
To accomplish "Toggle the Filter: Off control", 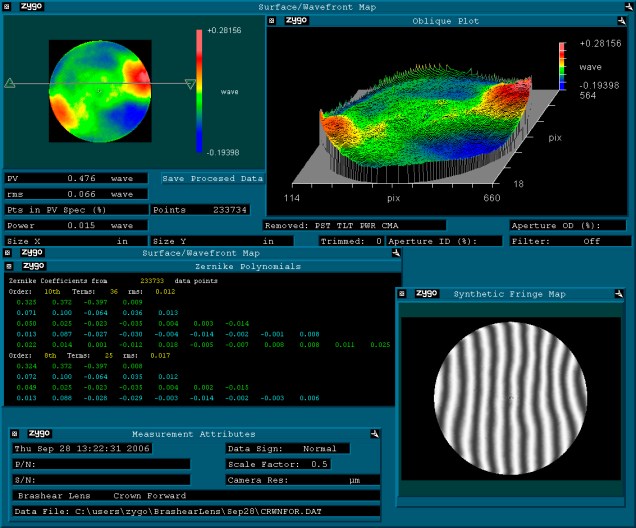I will coord(570,241).
